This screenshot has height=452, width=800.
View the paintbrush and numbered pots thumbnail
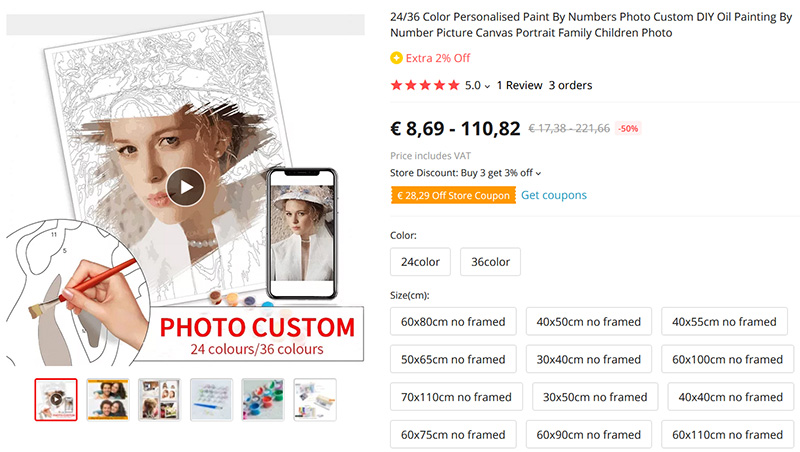click(x=211, y=399)
